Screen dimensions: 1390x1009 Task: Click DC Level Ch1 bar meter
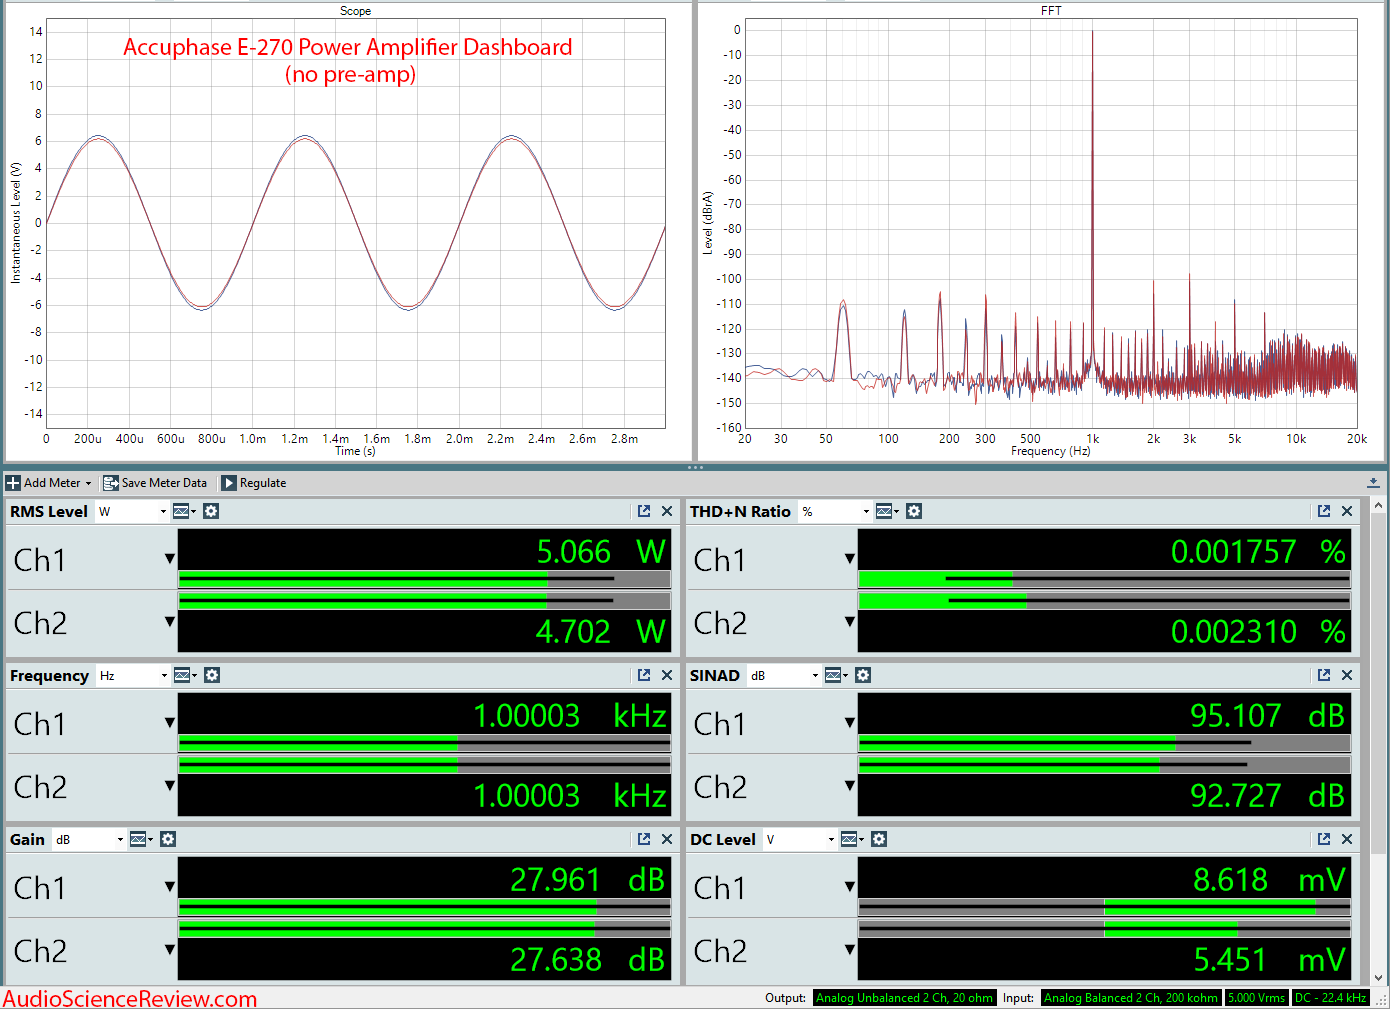1104,907
